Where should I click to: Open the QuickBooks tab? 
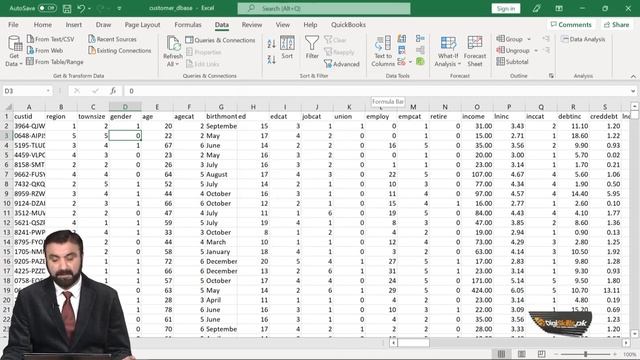tap(348, 24)
